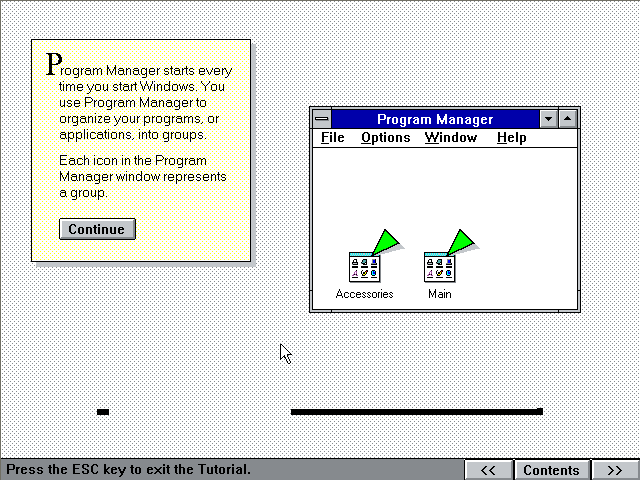Open the Options menu in Program Manager
The height and width of the screenshot is (480, 640).
tap(386, 138)
